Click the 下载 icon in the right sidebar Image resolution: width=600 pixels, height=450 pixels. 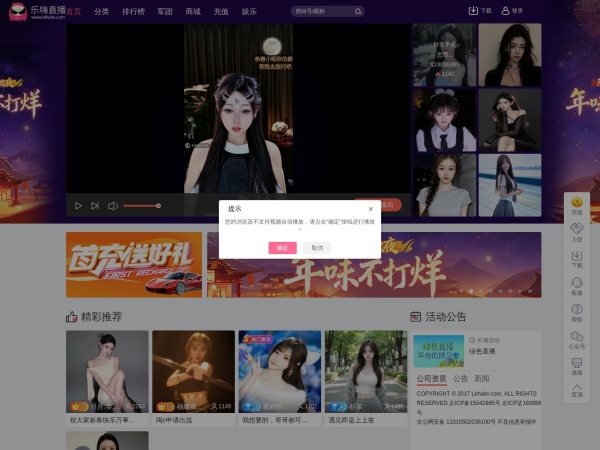(576, 258)
